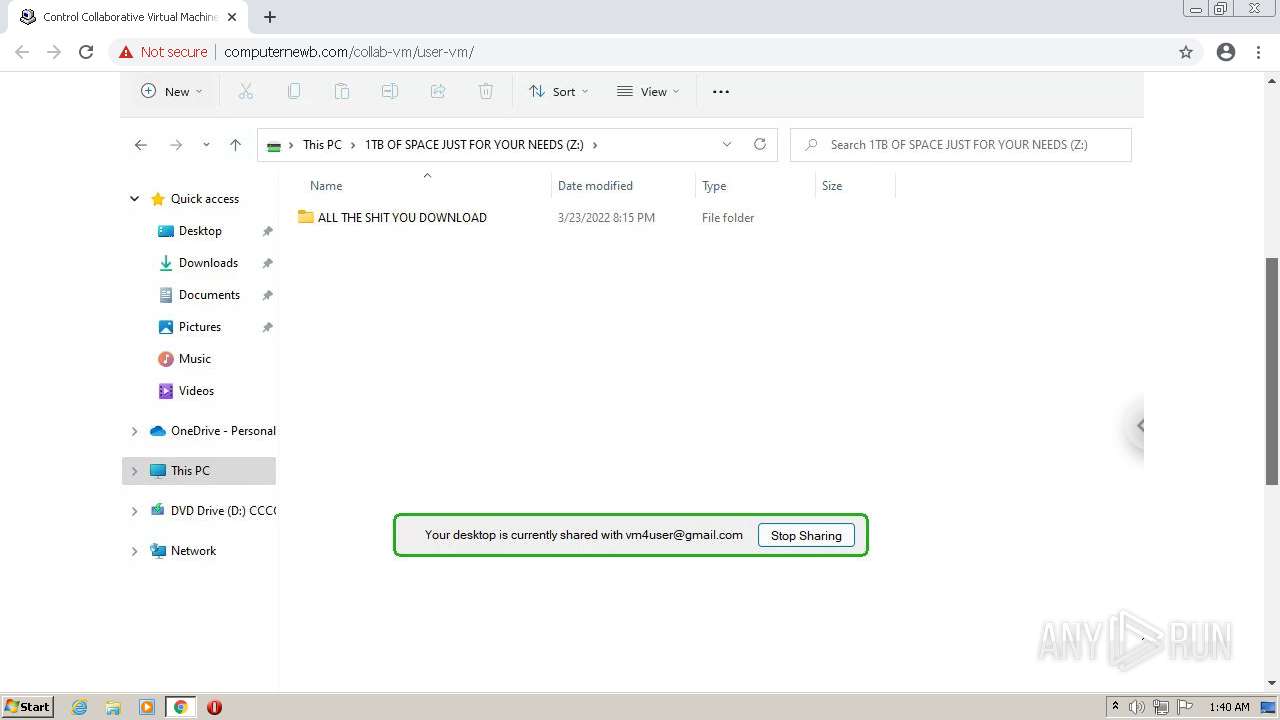Click the Copy icon in toolbar
This screenshot has height=720, width=1280.
pos(294,91)
